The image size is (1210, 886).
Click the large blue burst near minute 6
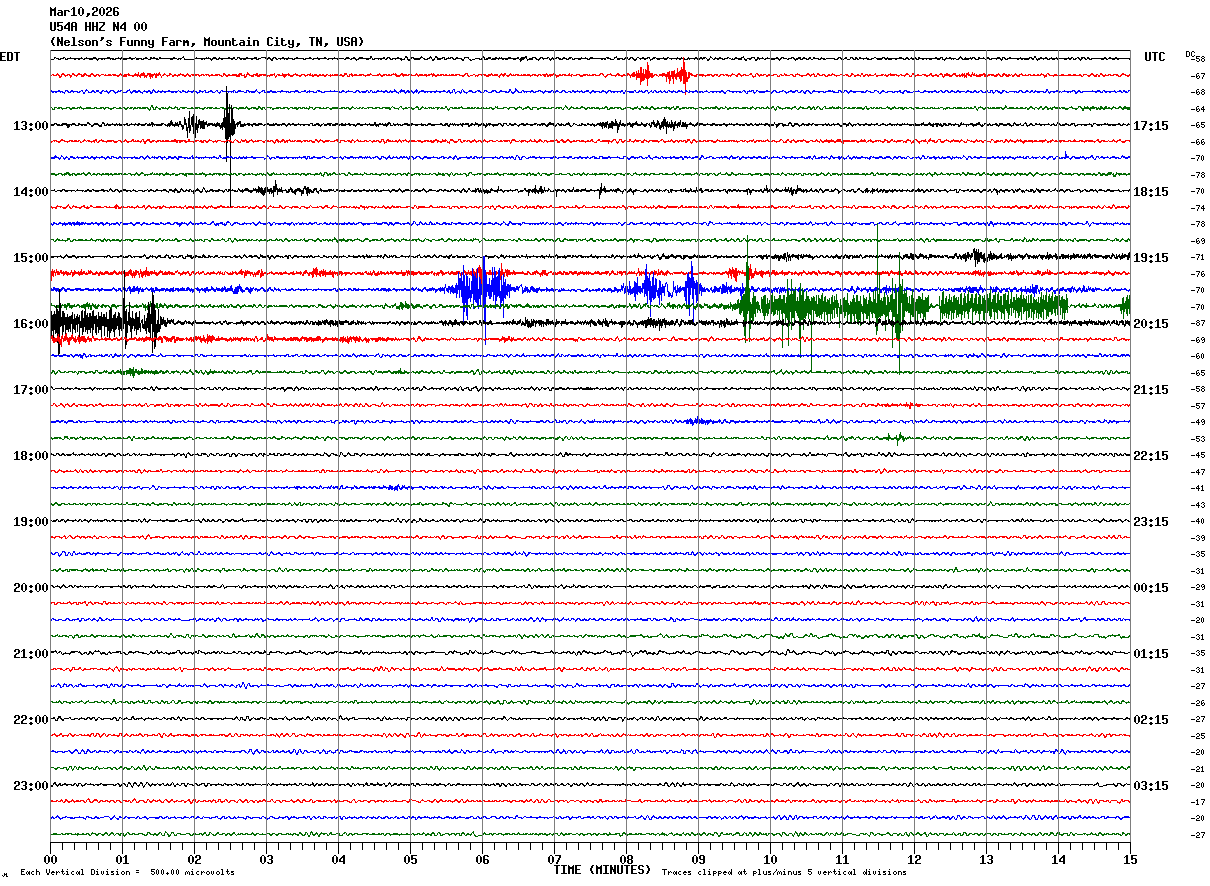click(482, 289)
